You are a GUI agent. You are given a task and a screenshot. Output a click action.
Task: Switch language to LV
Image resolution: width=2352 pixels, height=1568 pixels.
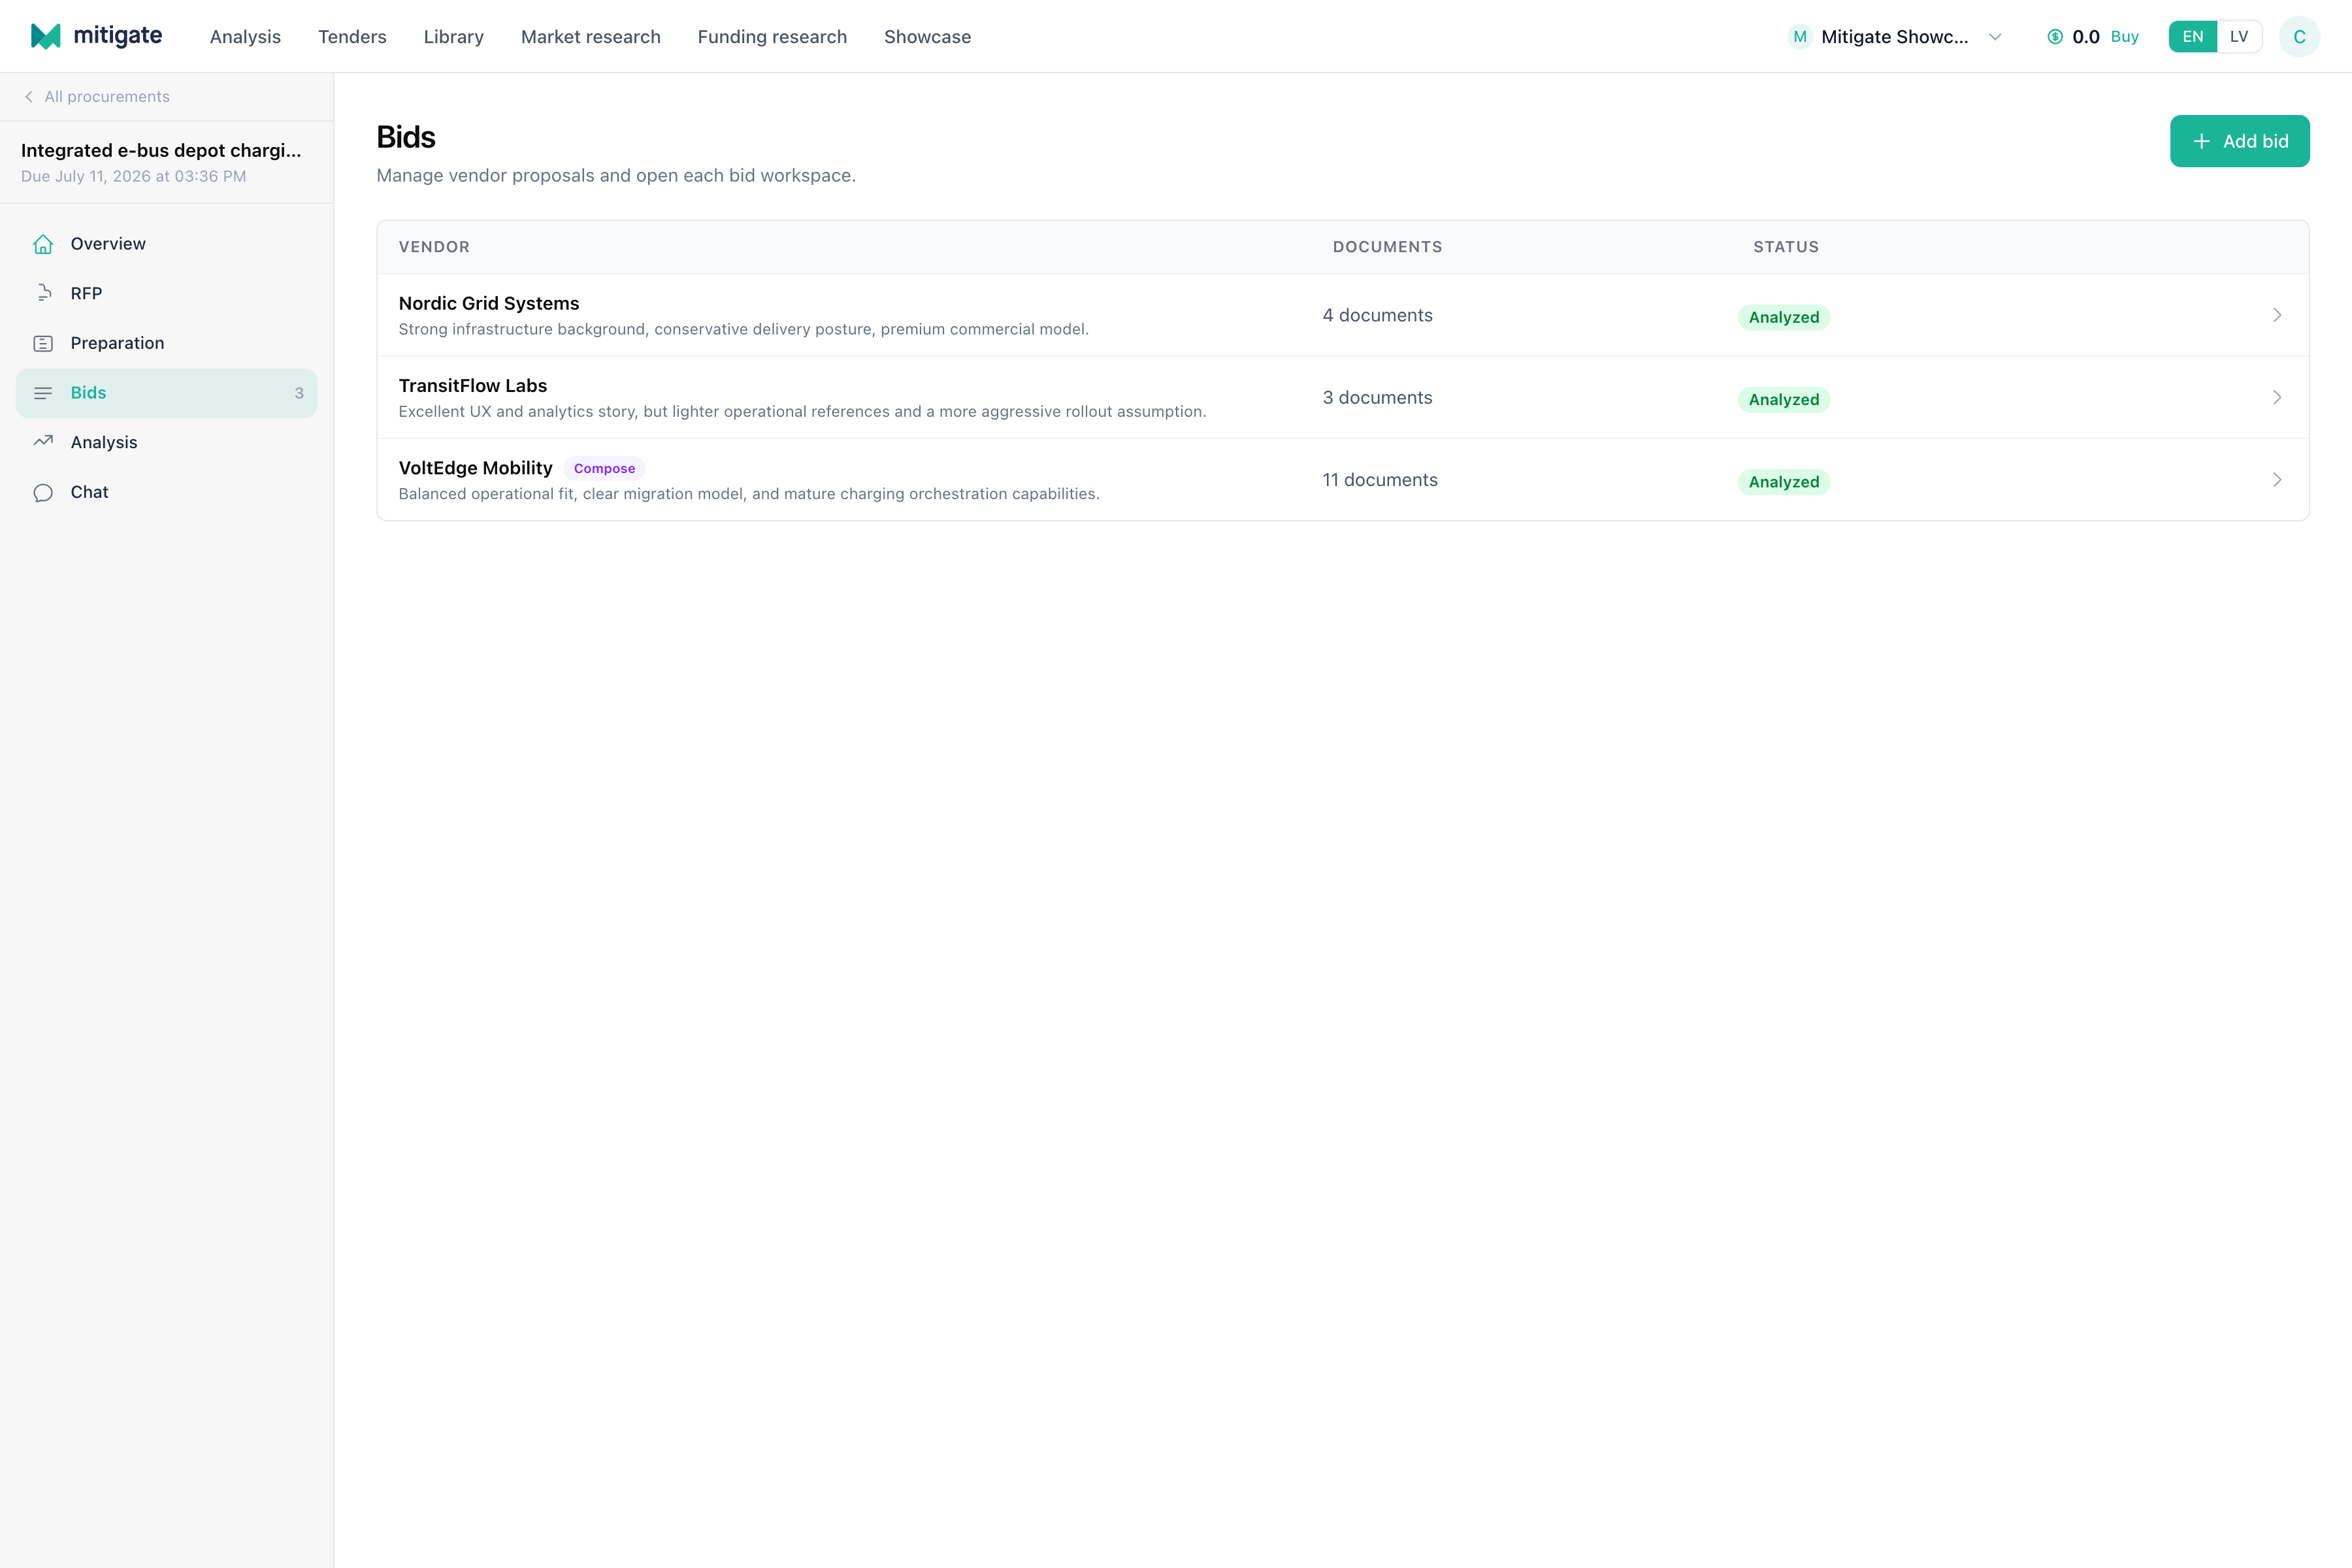[x=2239, y=37]
